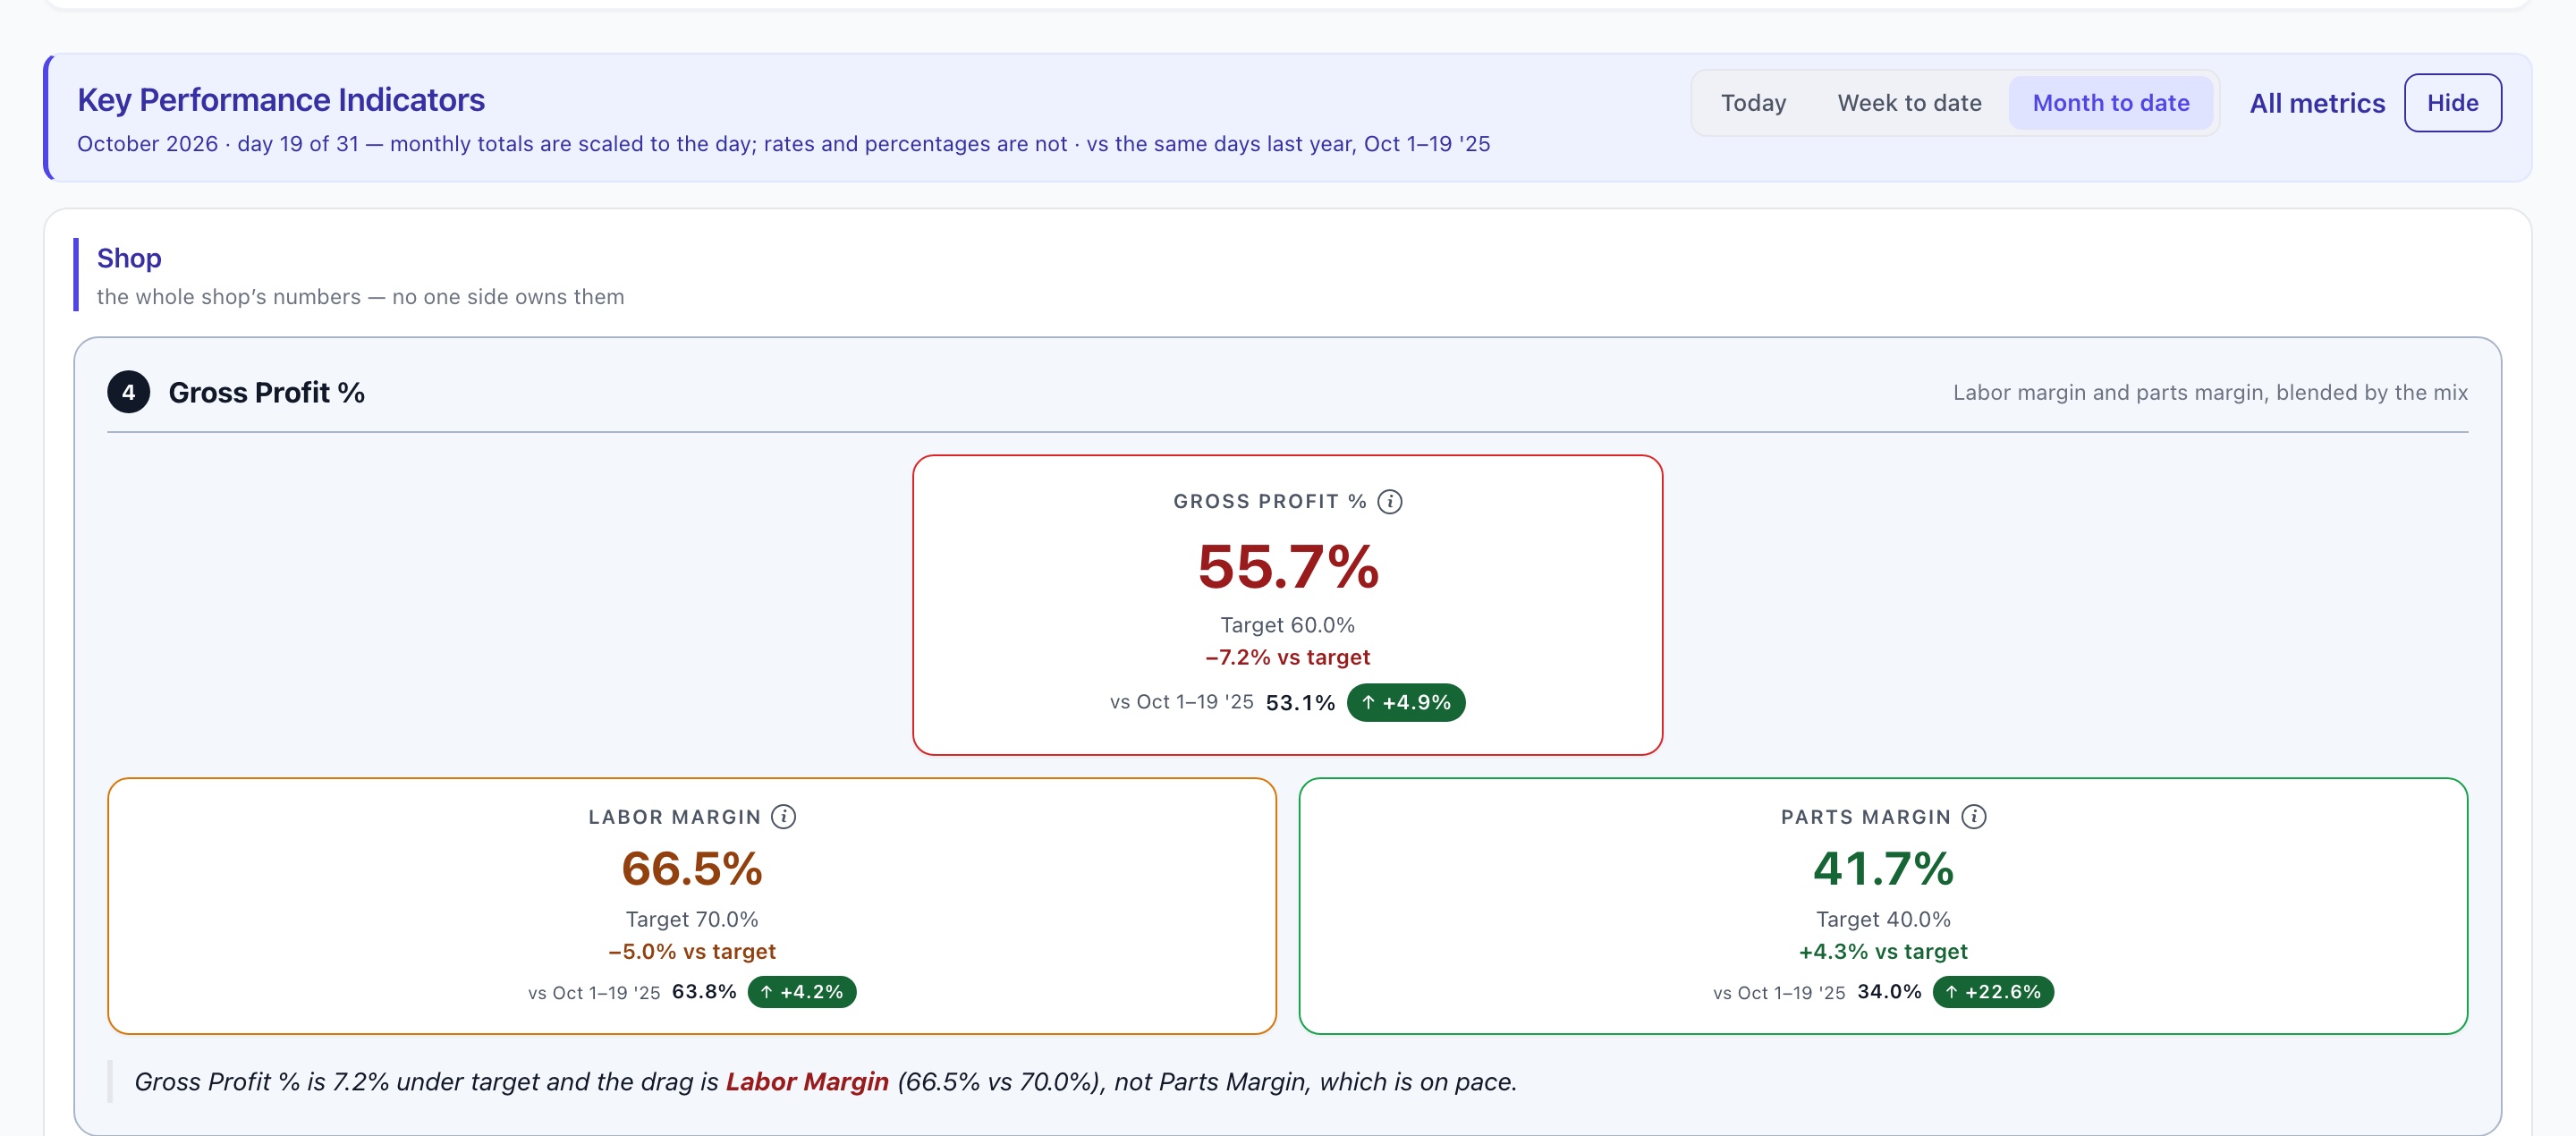2576x1136 pixels.
Task: Click the +4.9% change badge
Action: (1405, 702)
